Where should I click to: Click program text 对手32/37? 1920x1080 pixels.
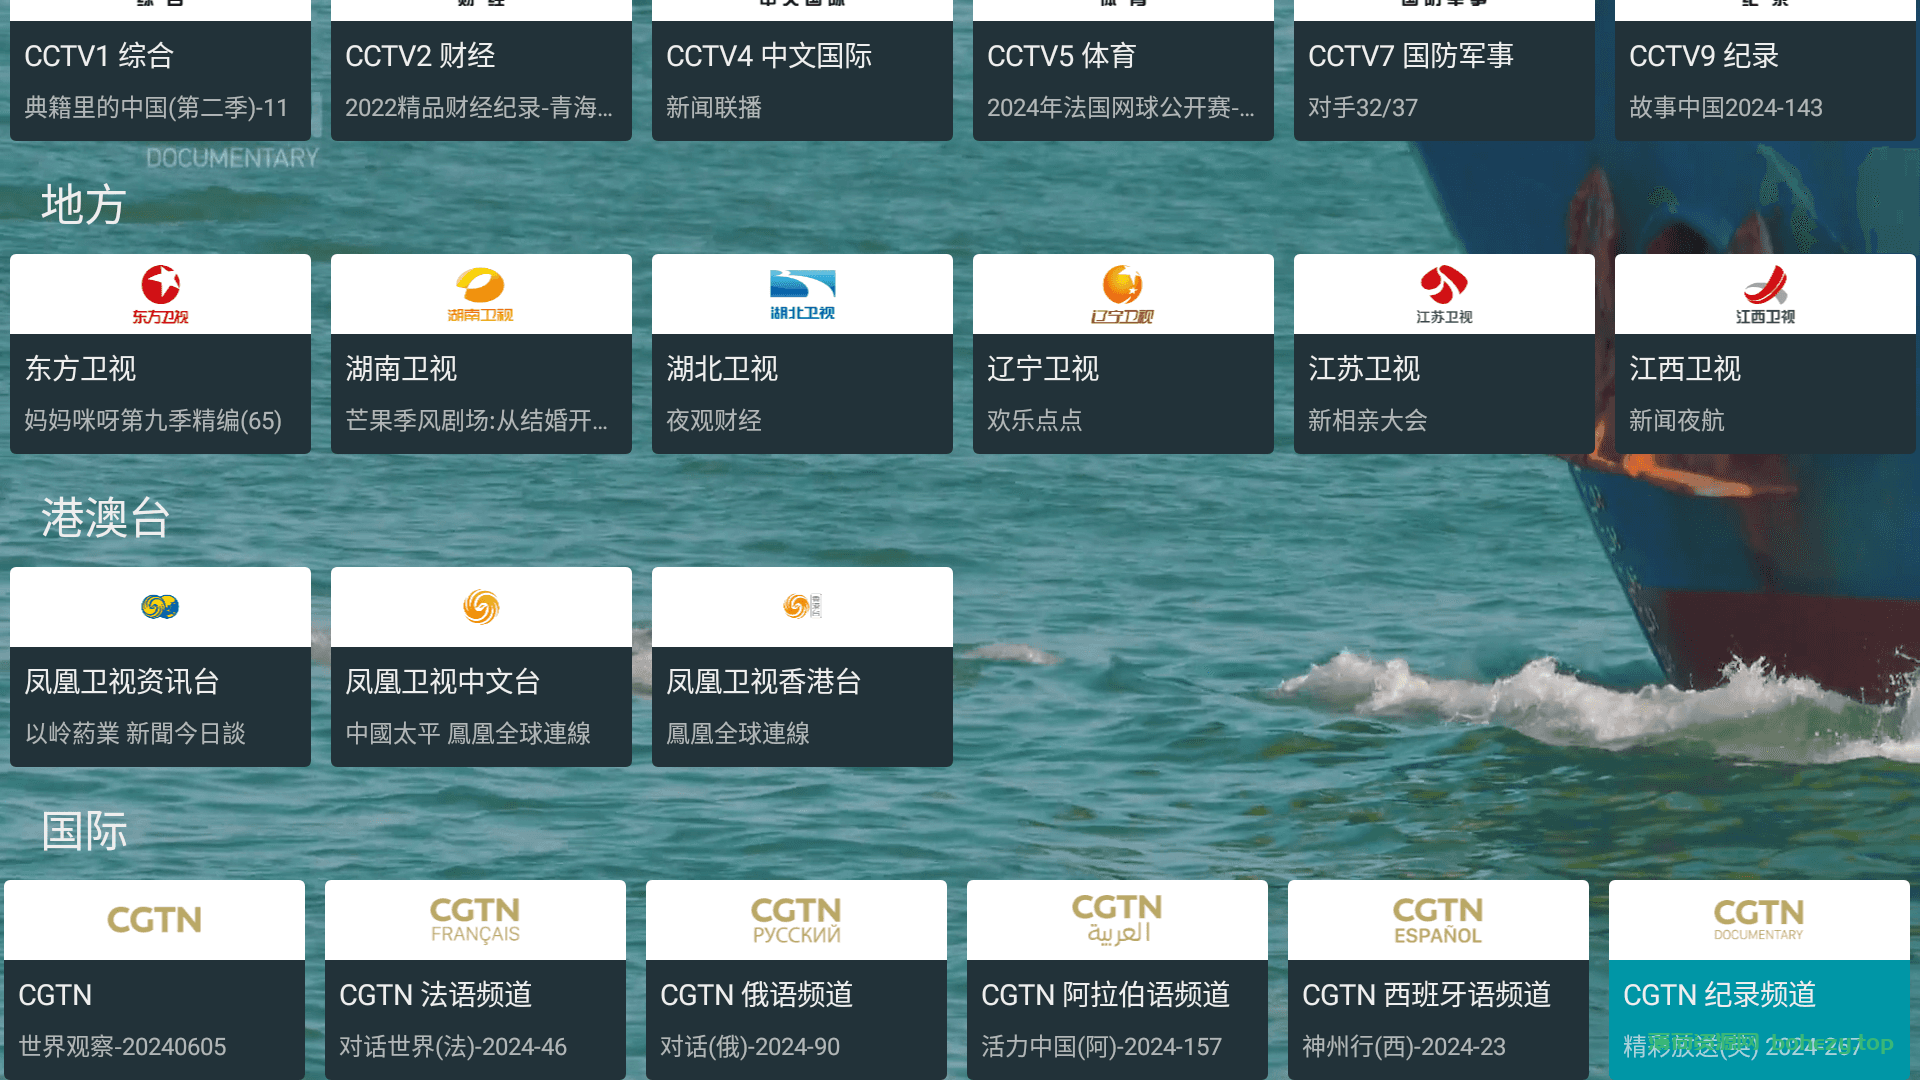click(1363, 107)
